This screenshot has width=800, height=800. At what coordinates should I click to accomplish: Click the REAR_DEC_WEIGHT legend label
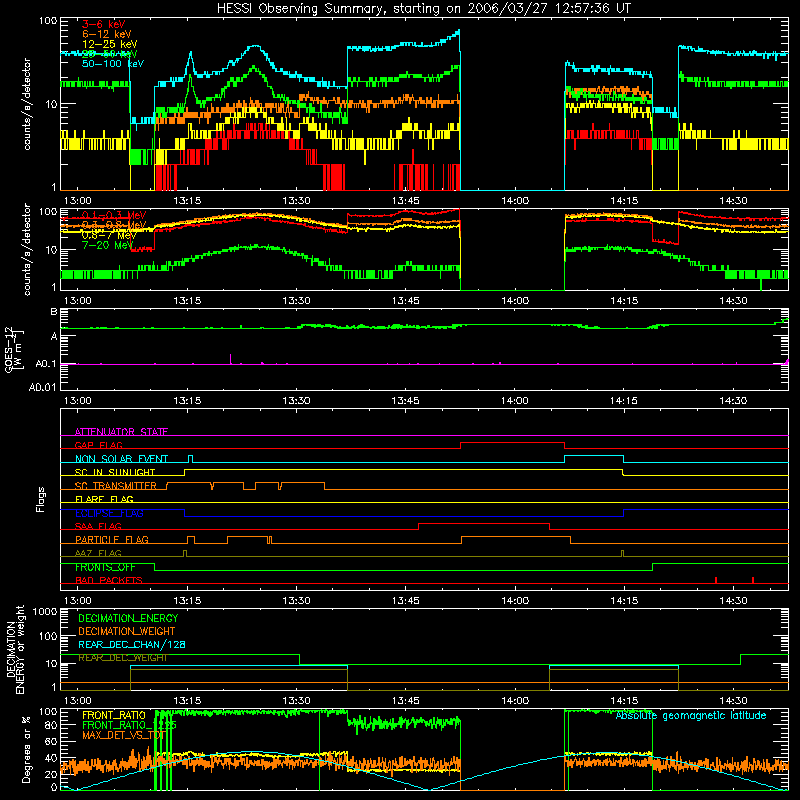click(122, 658)
